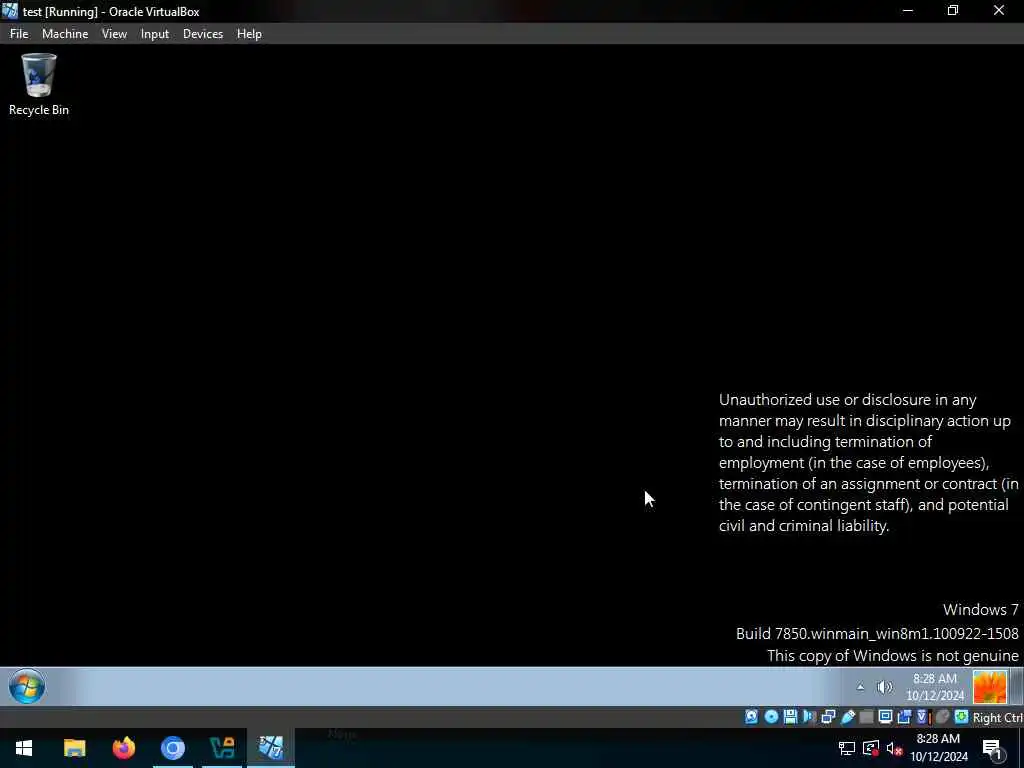Click host display tray icon with red dot
This screenshot has height=768, width=1024.
click(871, 748)
